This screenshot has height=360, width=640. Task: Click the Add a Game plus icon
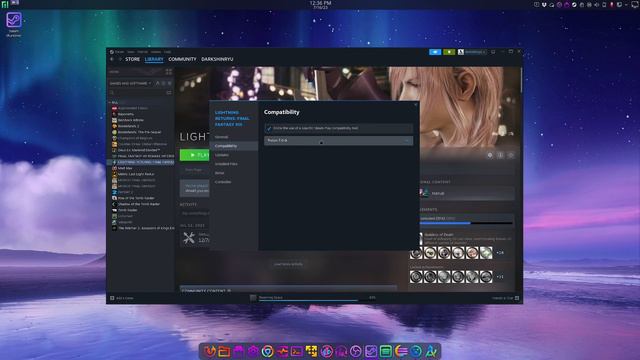112,298
